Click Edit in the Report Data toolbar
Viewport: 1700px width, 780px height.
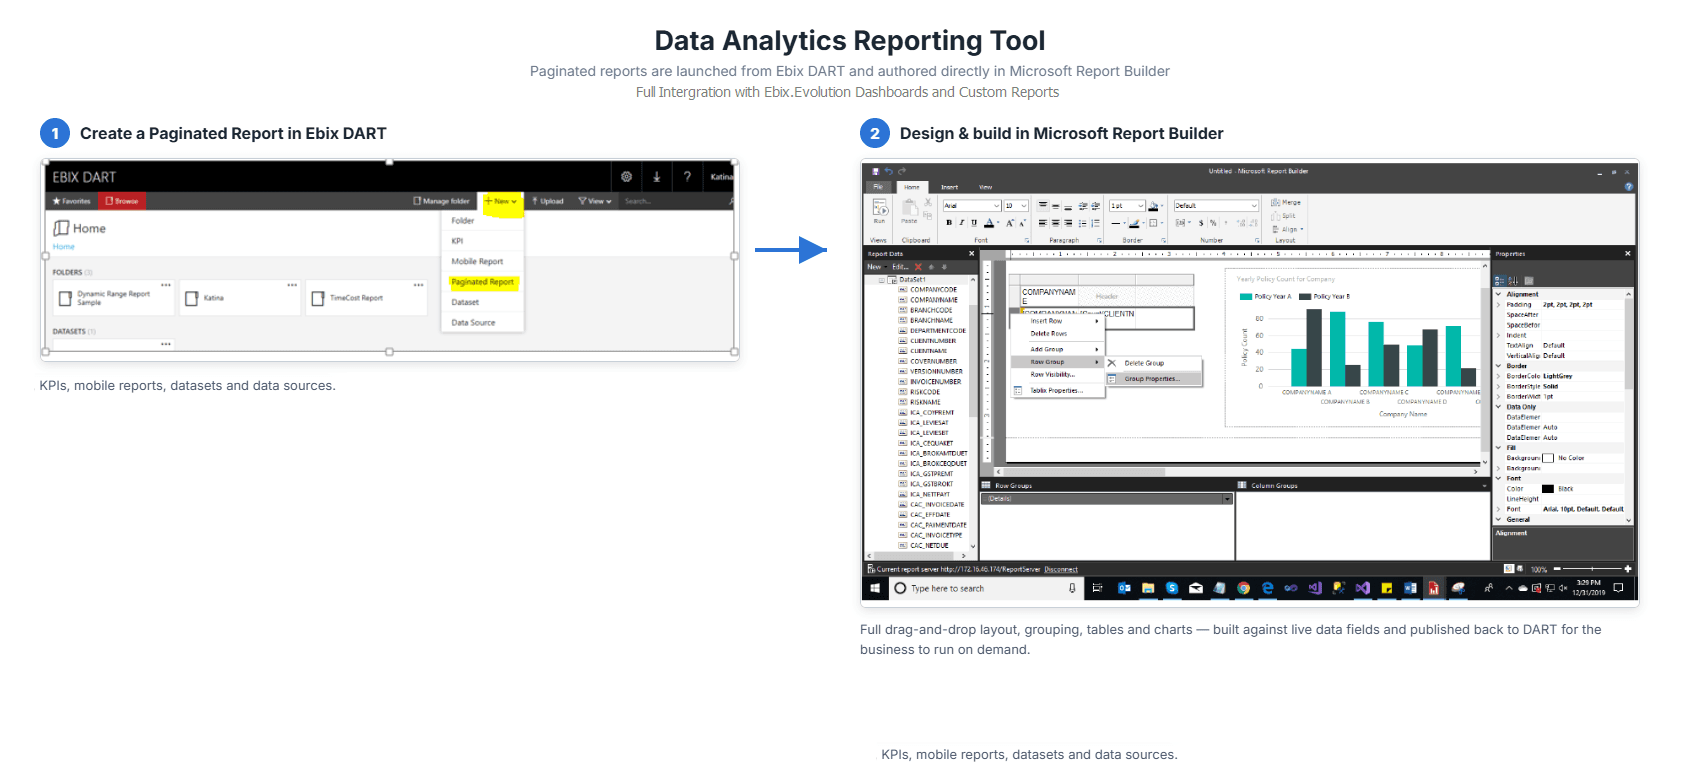coord(899,267)
